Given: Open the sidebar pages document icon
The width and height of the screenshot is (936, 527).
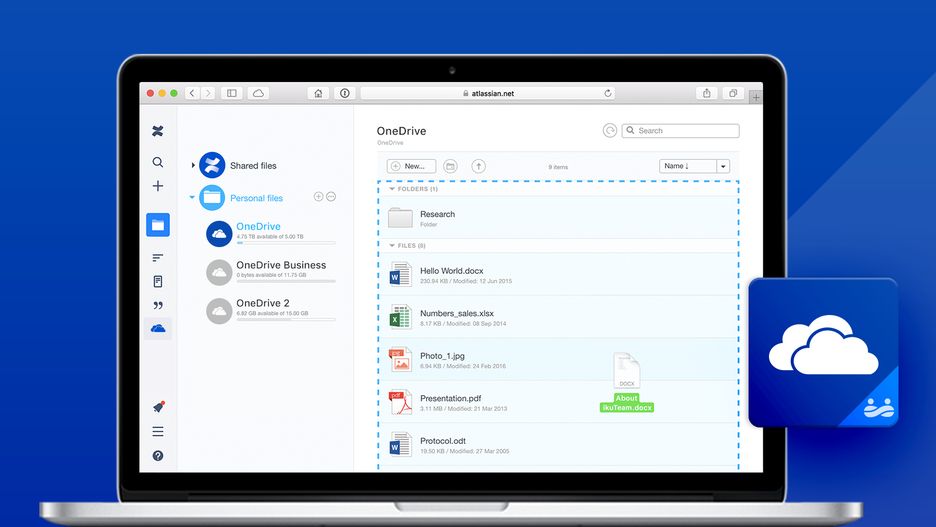Looking at the screenshot, I should (x=158, y=281).
